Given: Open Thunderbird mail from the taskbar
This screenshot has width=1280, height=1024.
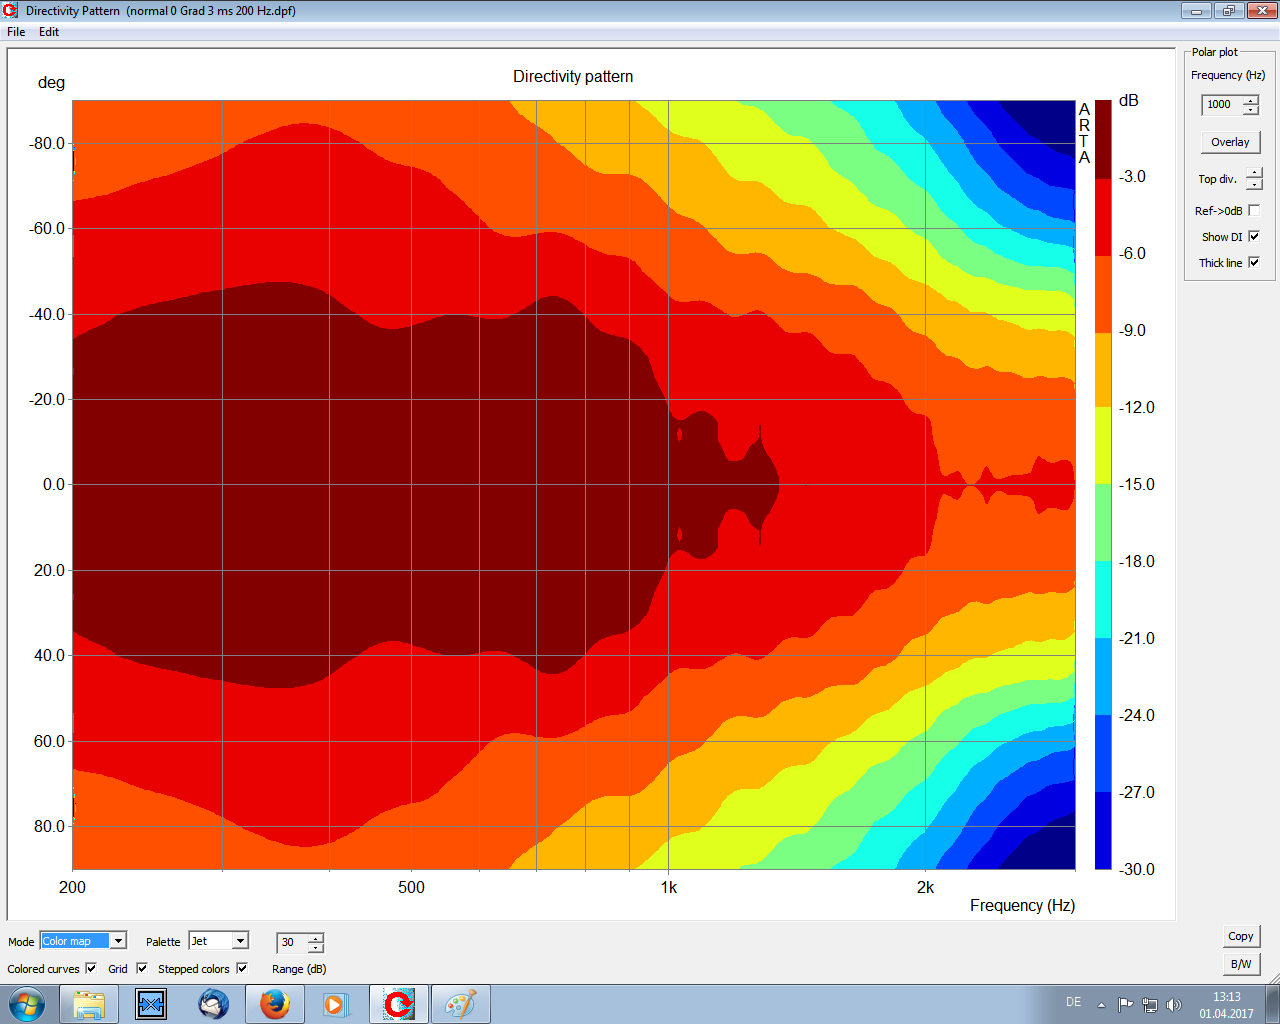Looking at the screenshot, I should tap(213, 1003).
